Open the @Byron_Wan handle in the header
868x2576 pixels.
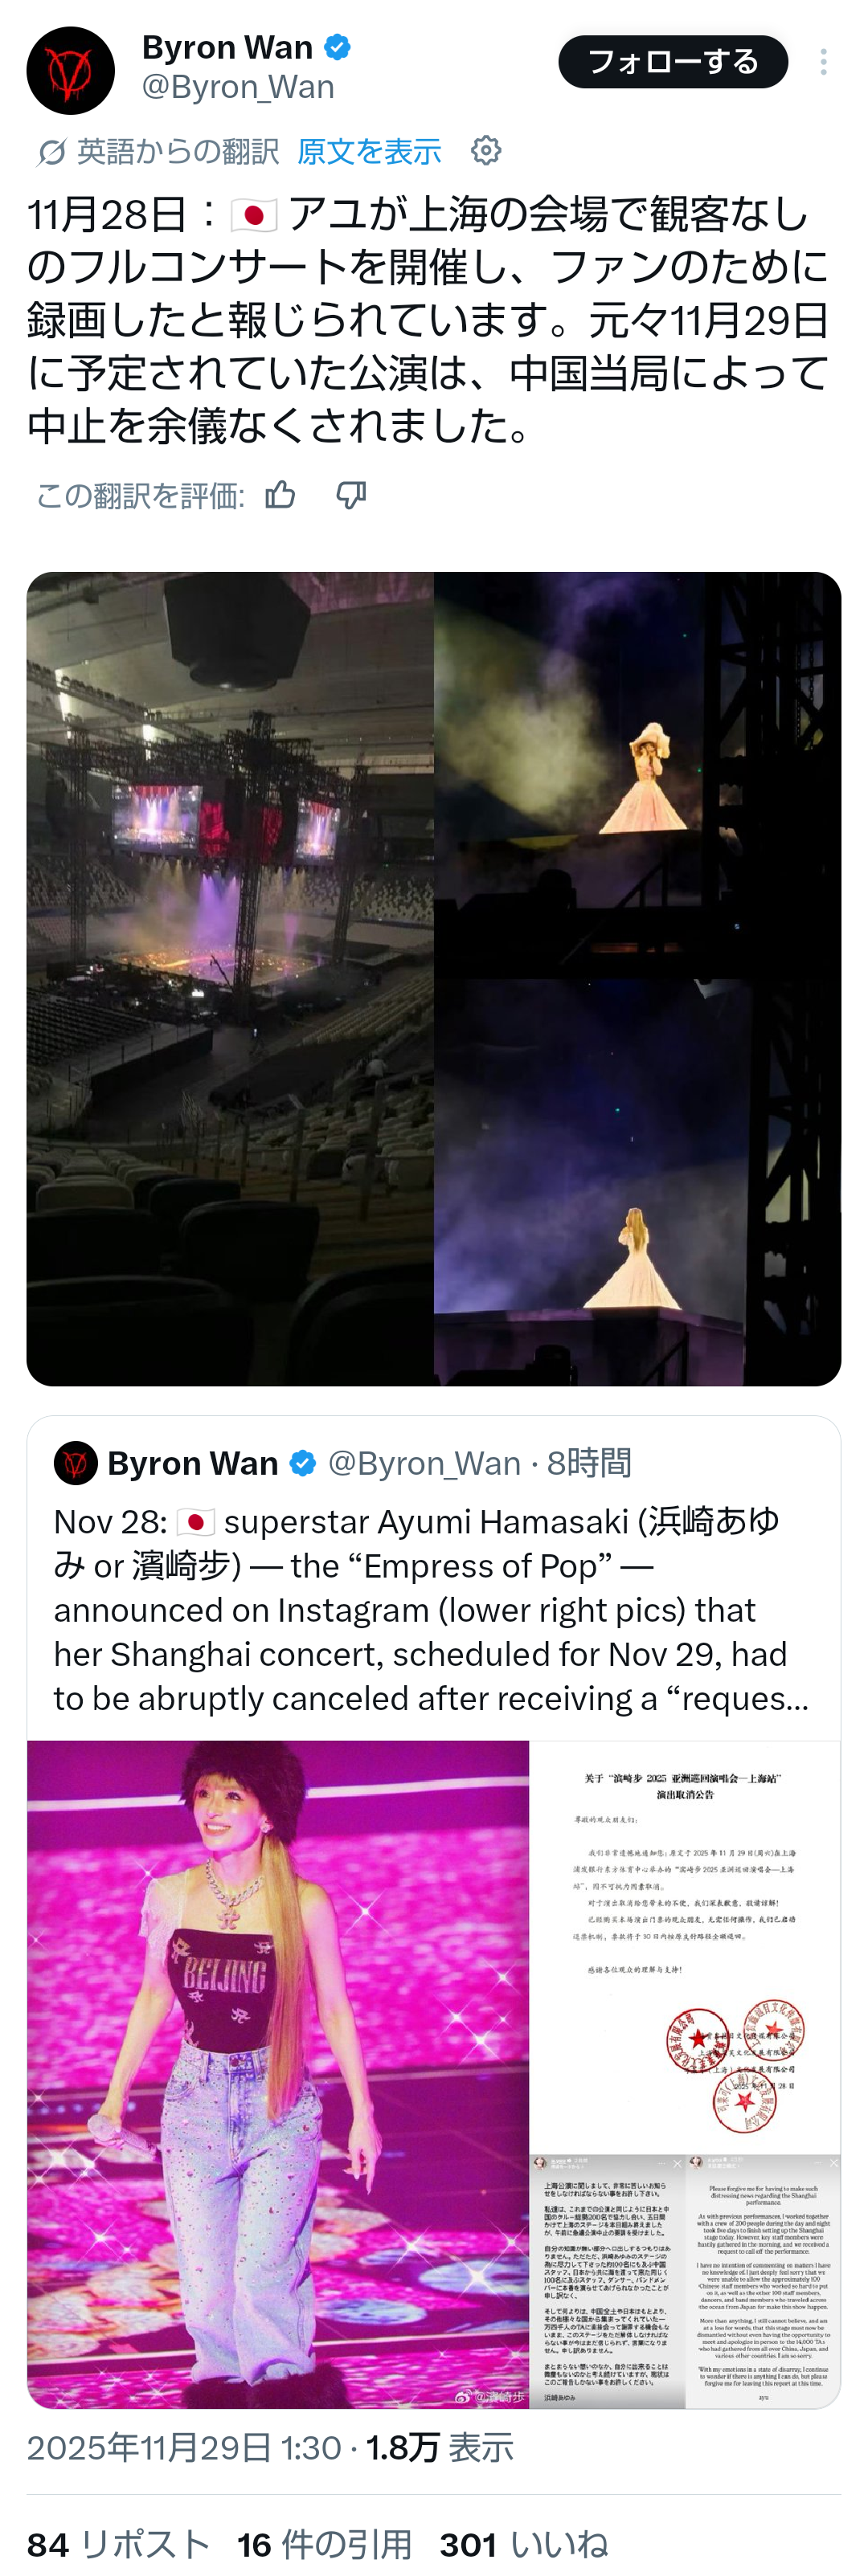click(238, 88)
